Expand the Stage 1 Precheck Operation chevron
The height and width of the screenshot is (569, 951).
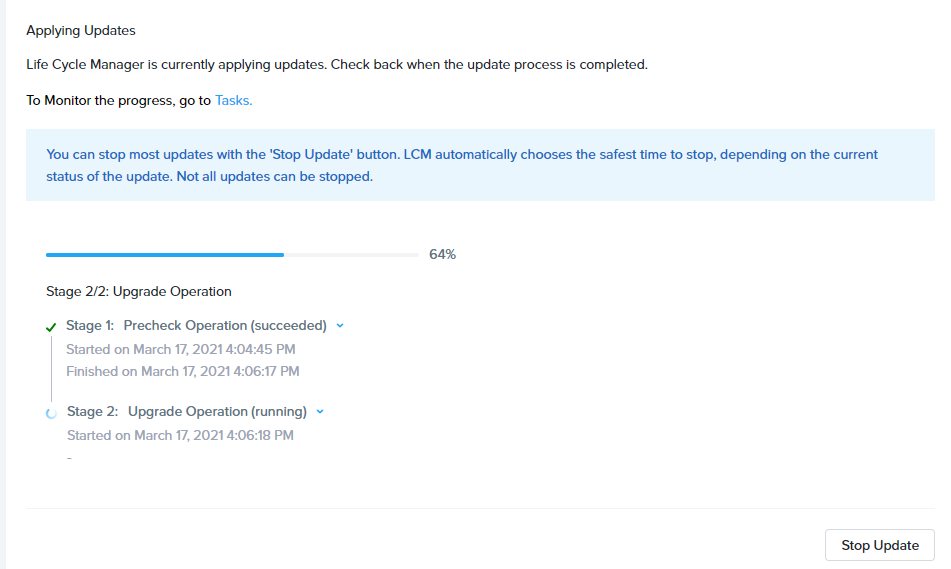340,326
